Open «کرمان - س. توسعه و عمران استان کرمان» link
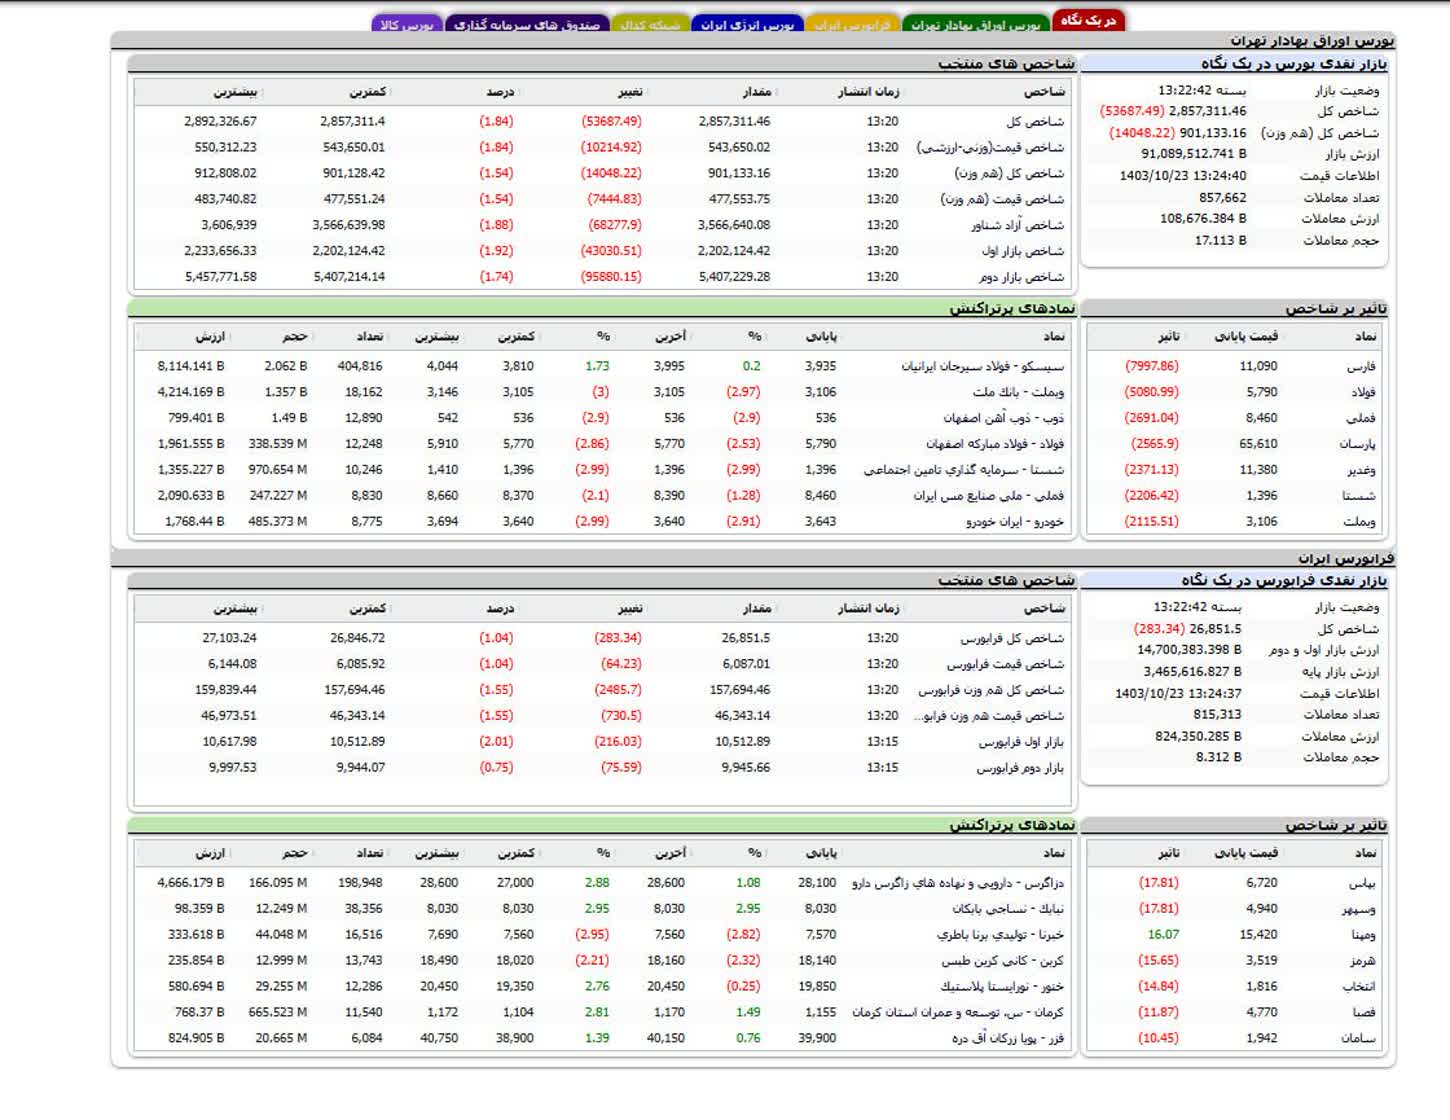 click(x=958, y=1012)
